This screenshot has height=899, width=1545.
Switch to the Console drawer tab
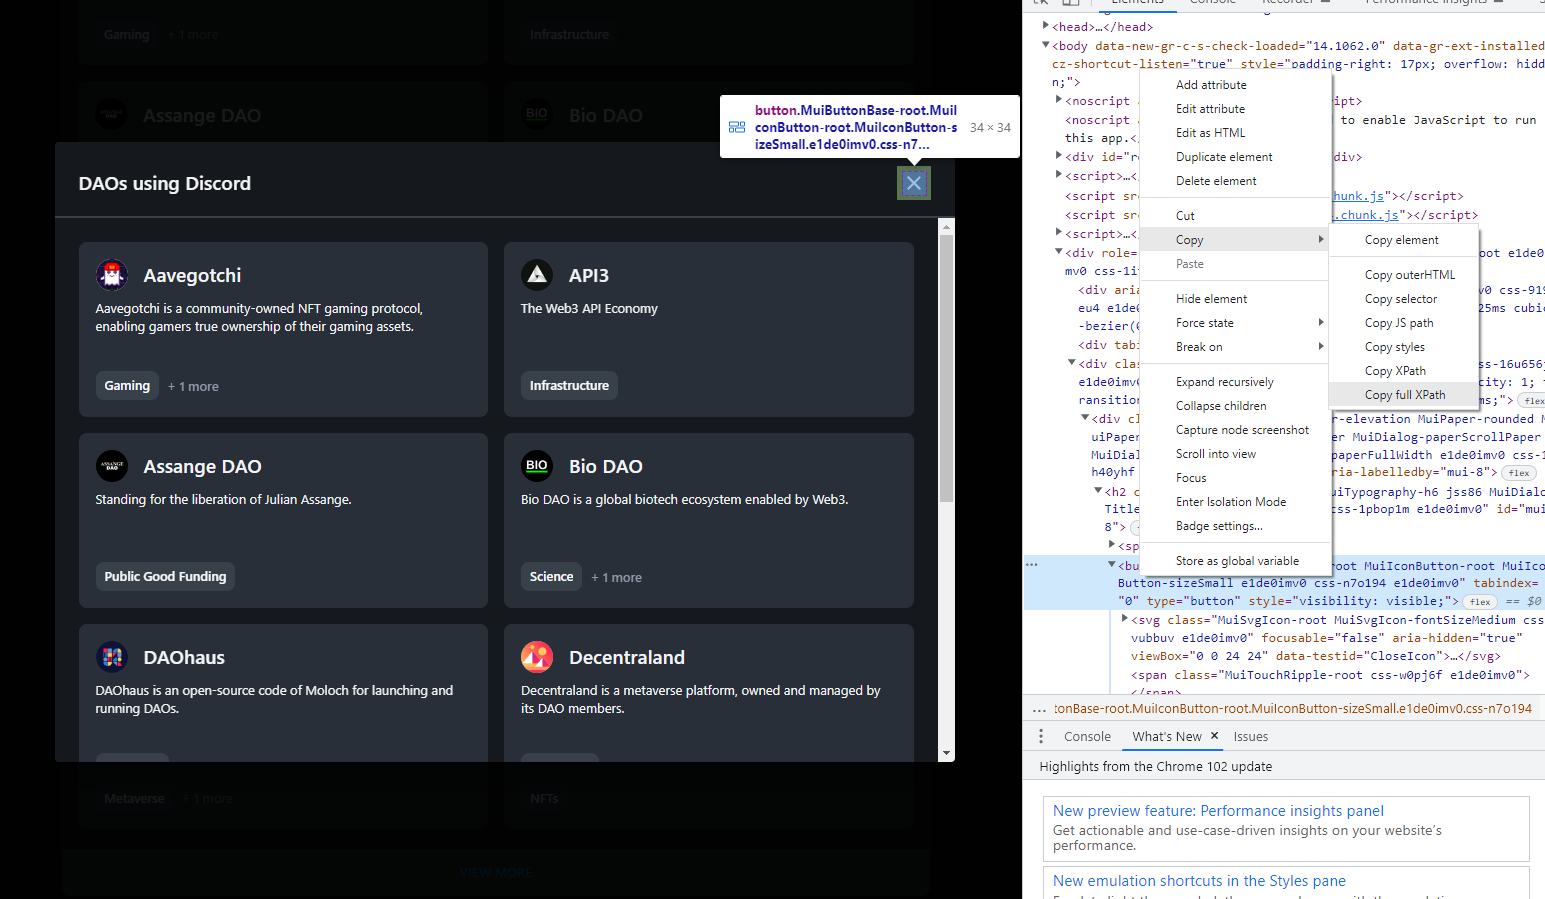coord(1087,737)
